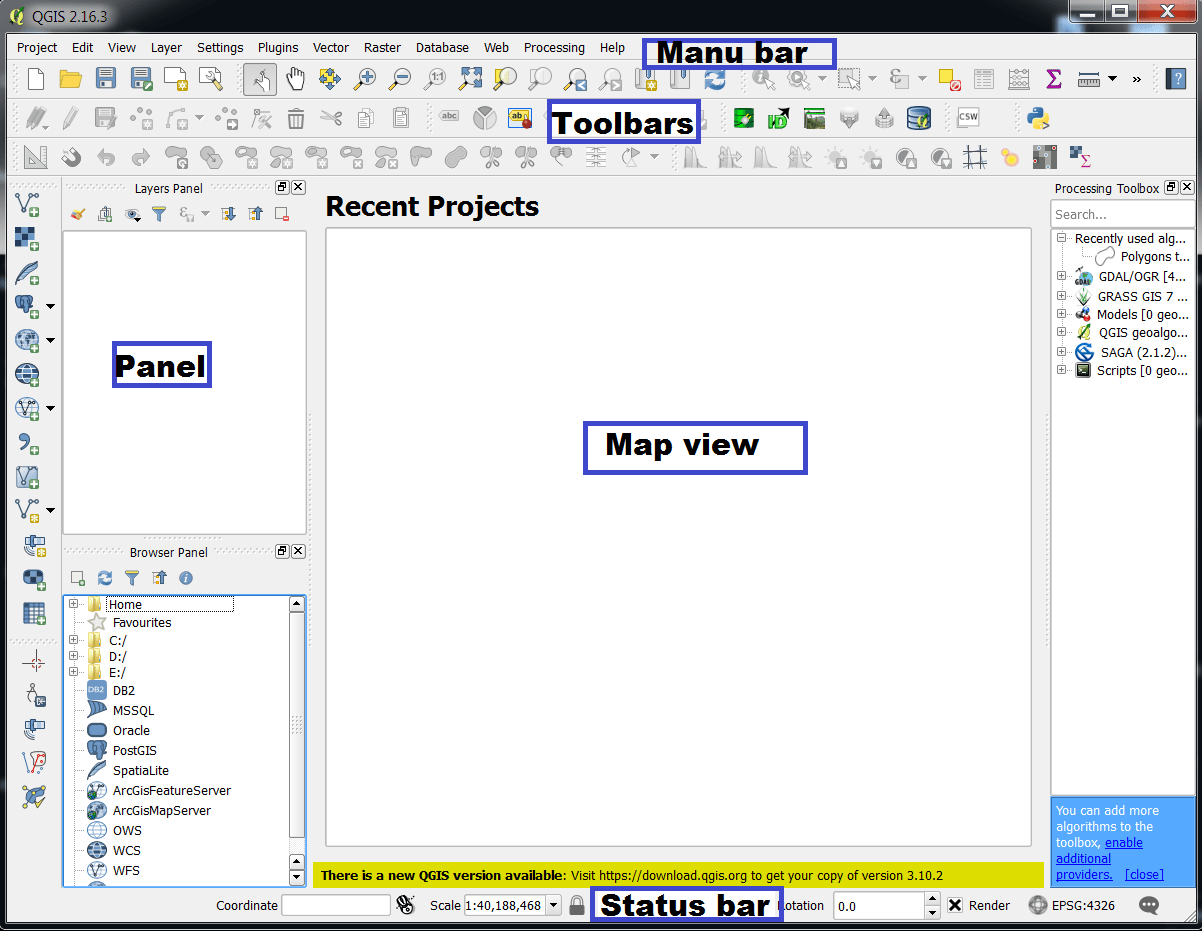Viewport: 1202px width, 931px height.
Task: Expand the C:/ drive node
Action: [73, 640]
